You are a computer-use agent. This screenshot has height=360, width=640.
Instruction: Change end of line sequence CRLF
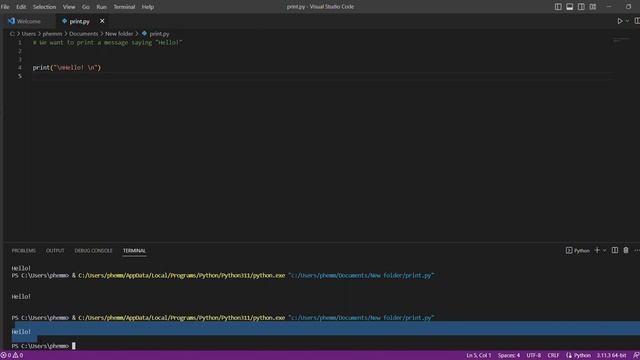[x=553, y=356]
